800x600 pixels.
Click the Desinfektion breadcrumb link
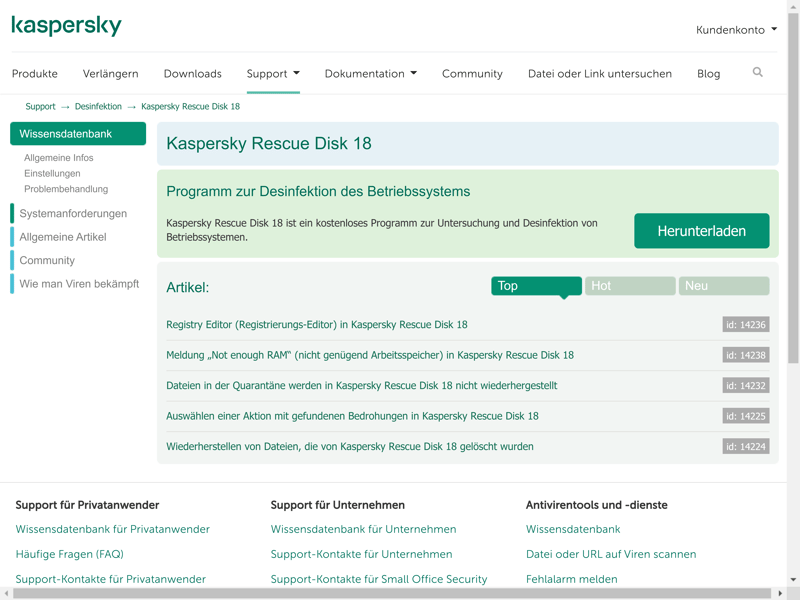click(98, 106)
